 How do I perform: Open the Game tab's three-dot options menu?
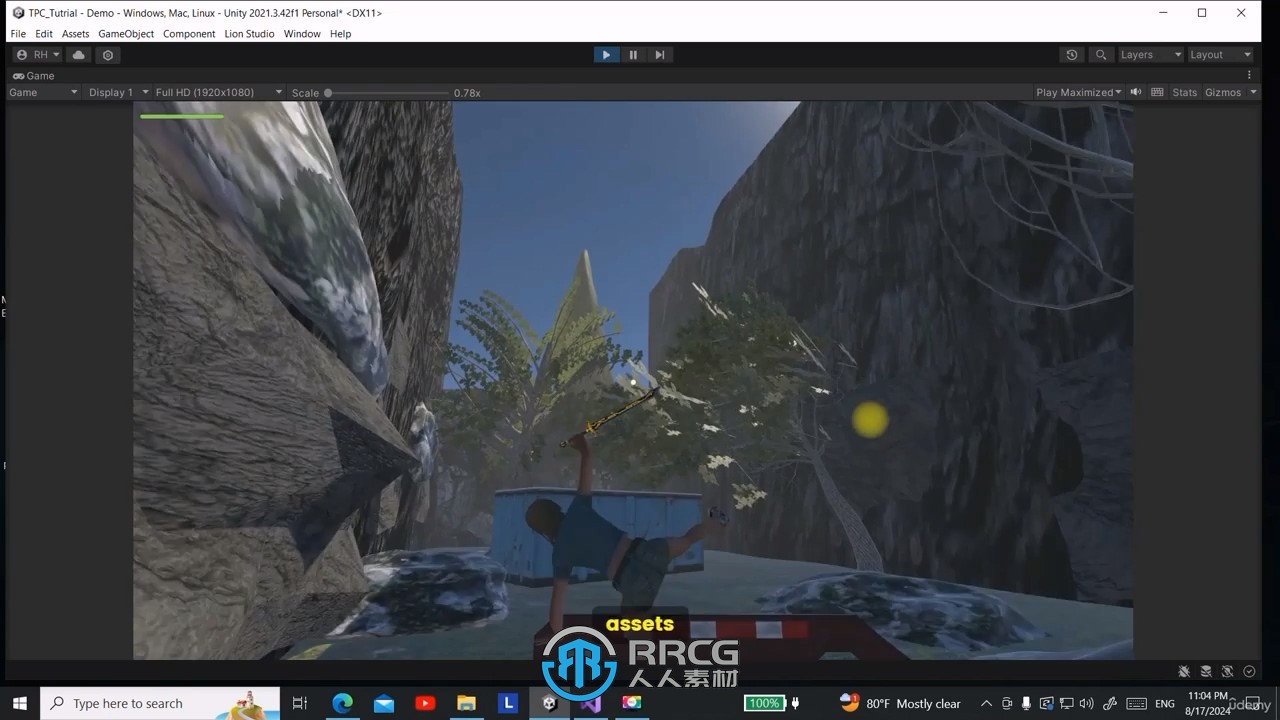1249,76
